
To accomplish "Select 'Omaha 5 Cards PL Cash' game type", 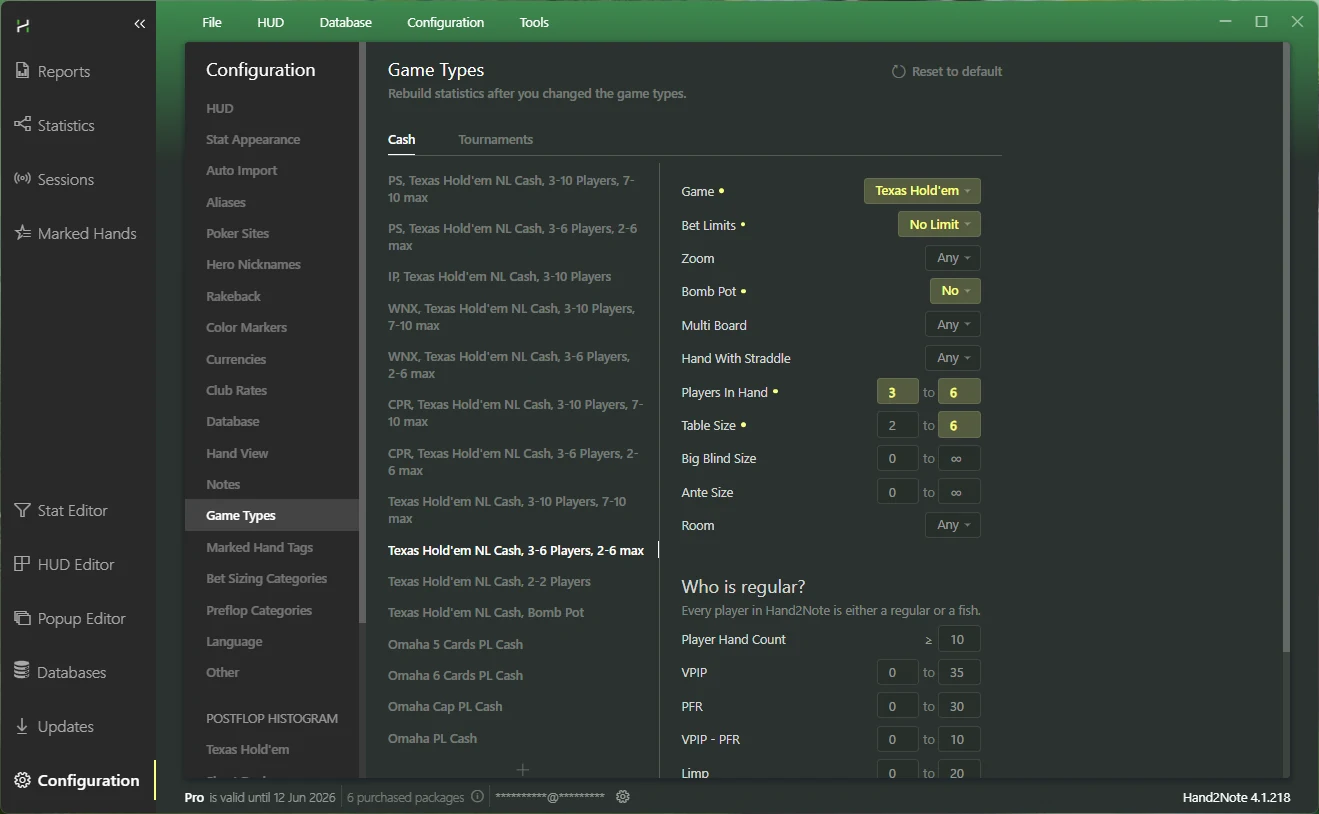I will [455, 645].
